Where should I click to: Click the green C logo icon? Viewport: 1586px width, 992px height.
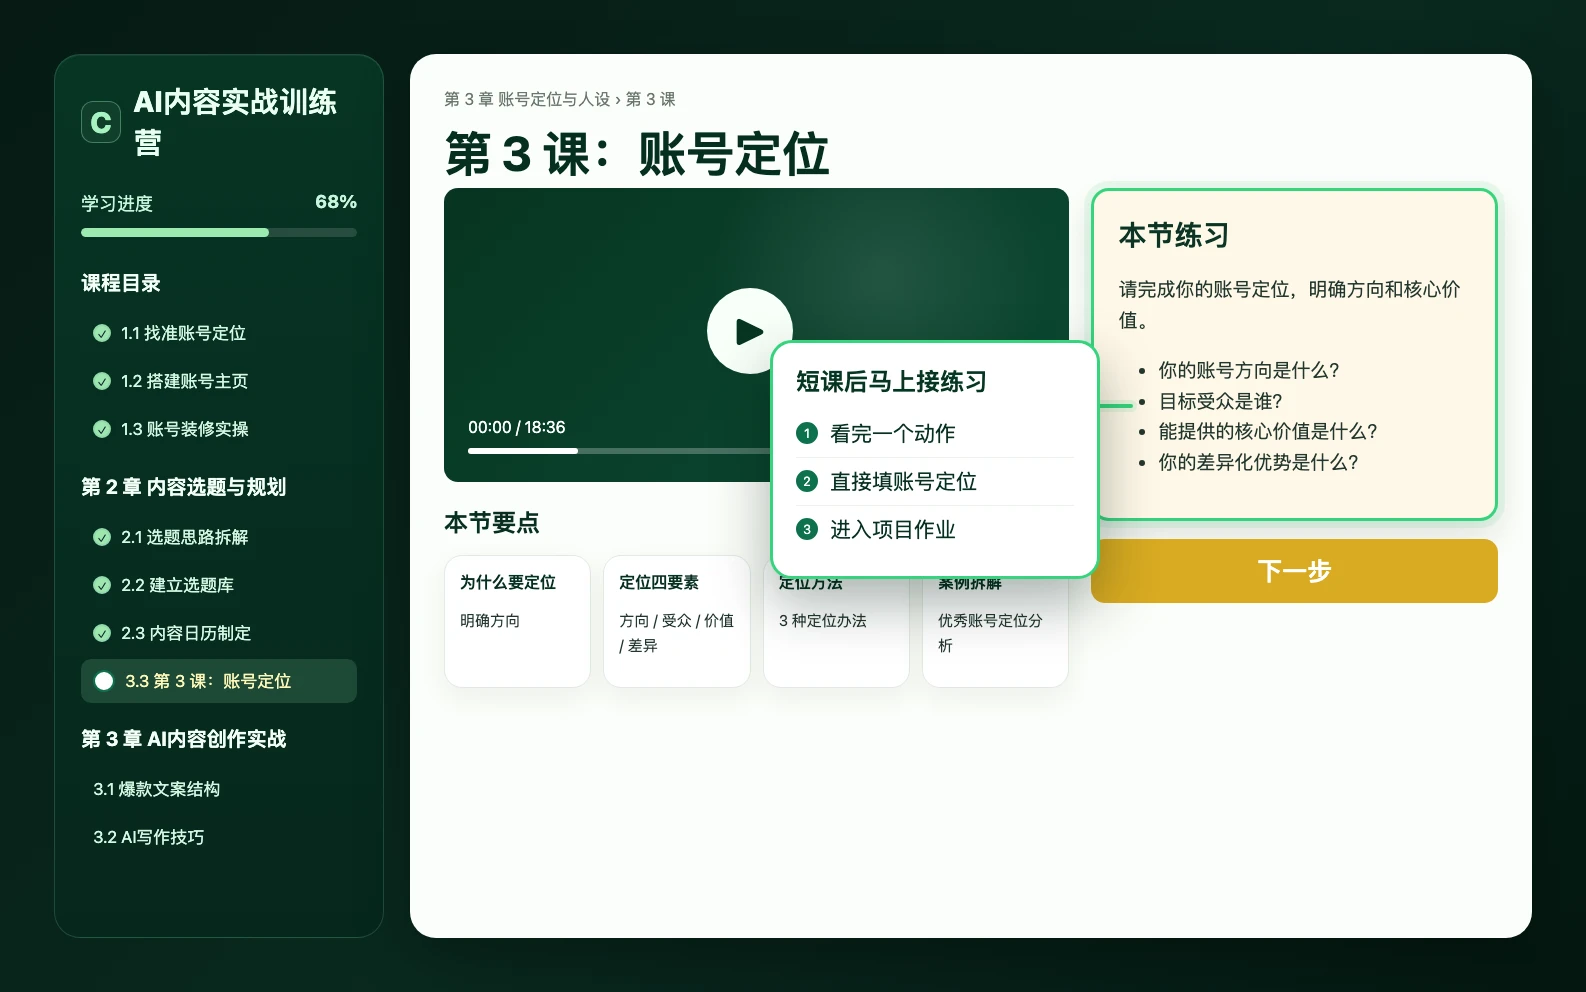point(101,122)
